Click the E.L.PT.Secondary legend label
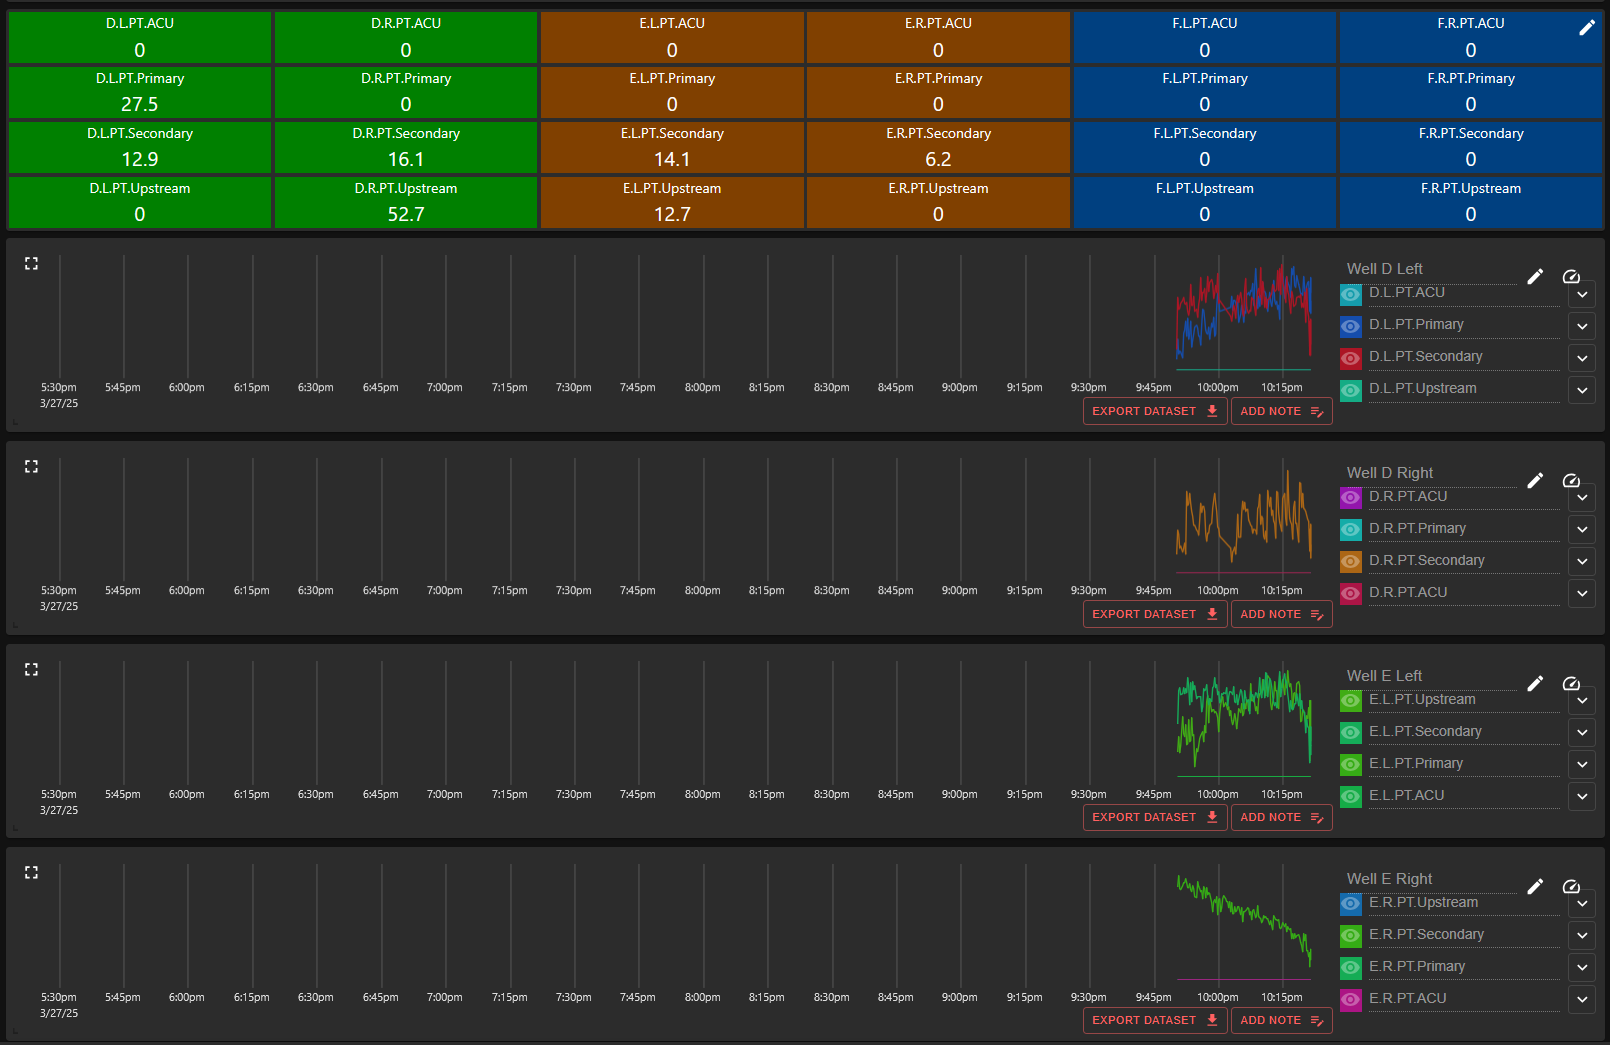Image resolution: width=1610 pixels, height=1045 pixels. pyautogui.click(x=1427, y=731)
